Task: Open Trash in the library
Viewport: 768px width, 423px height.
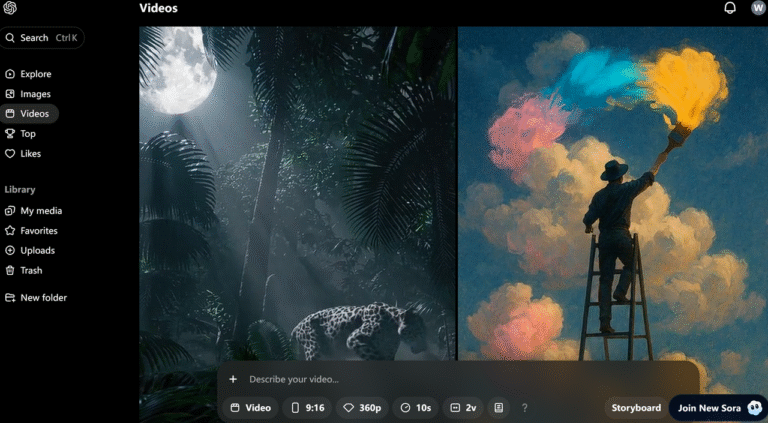Action: tap(31, 270)
